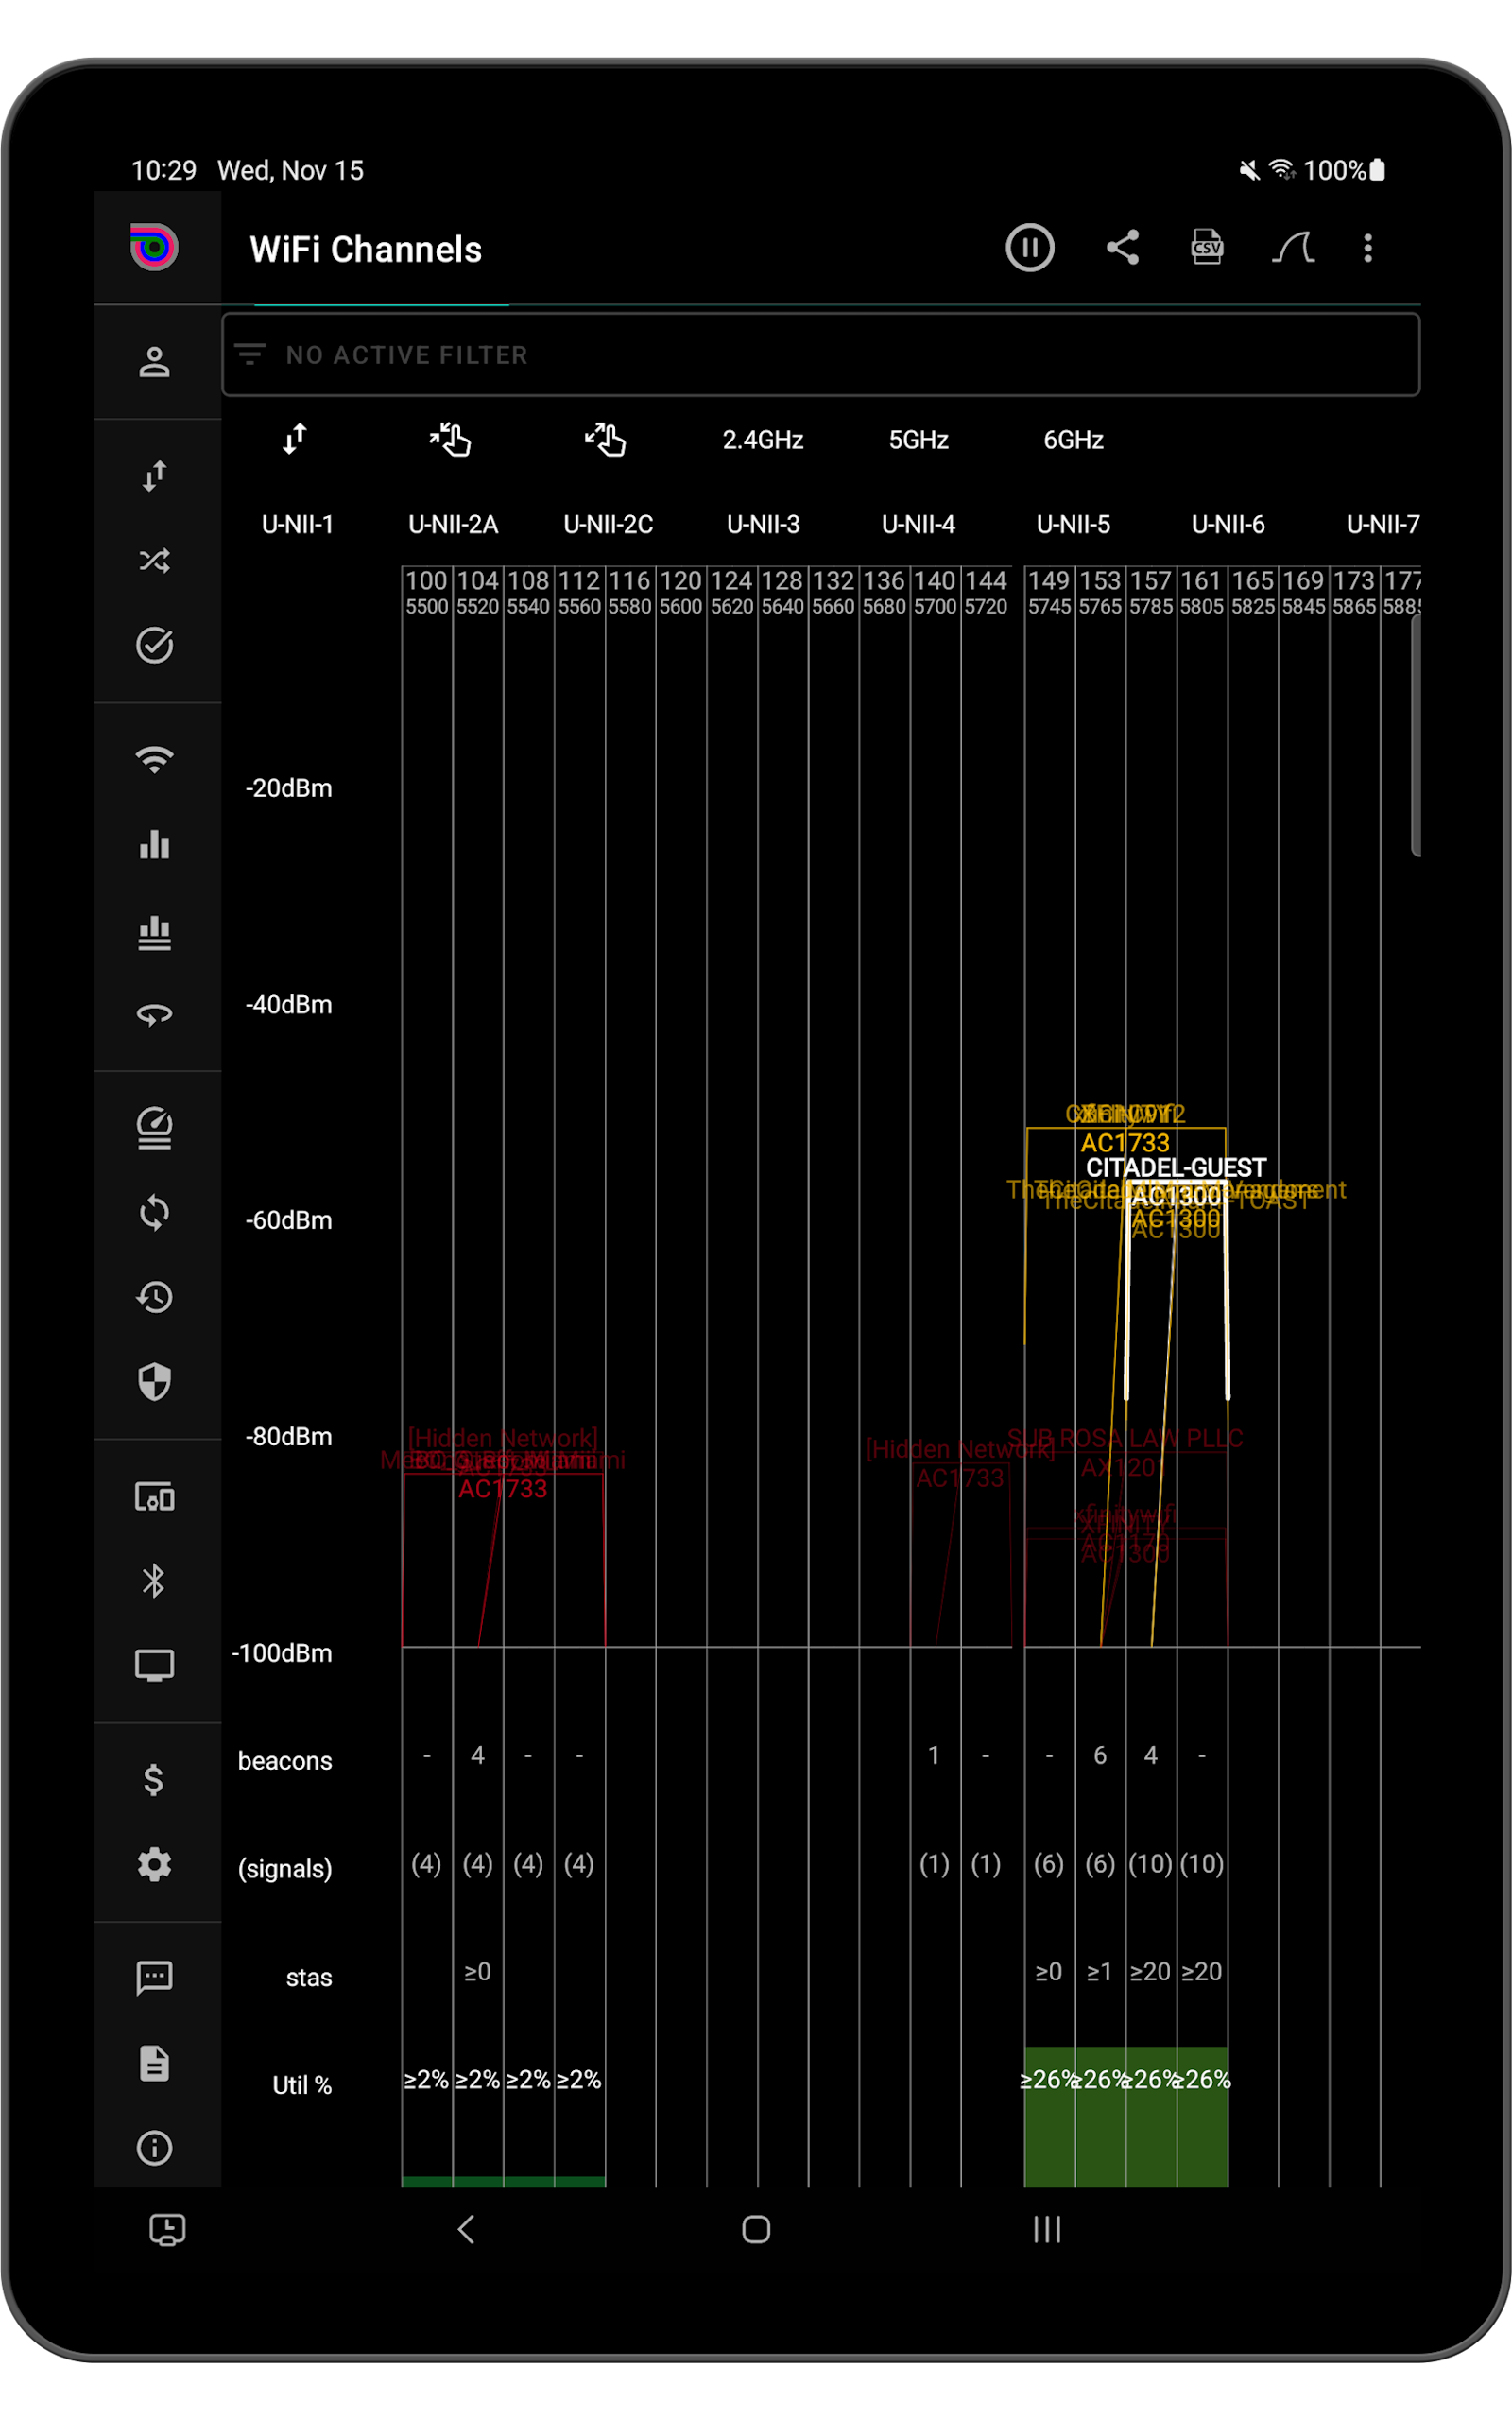Toggle the 5GHz band display
The image size is (1512, 2420).
click(917, 440)
